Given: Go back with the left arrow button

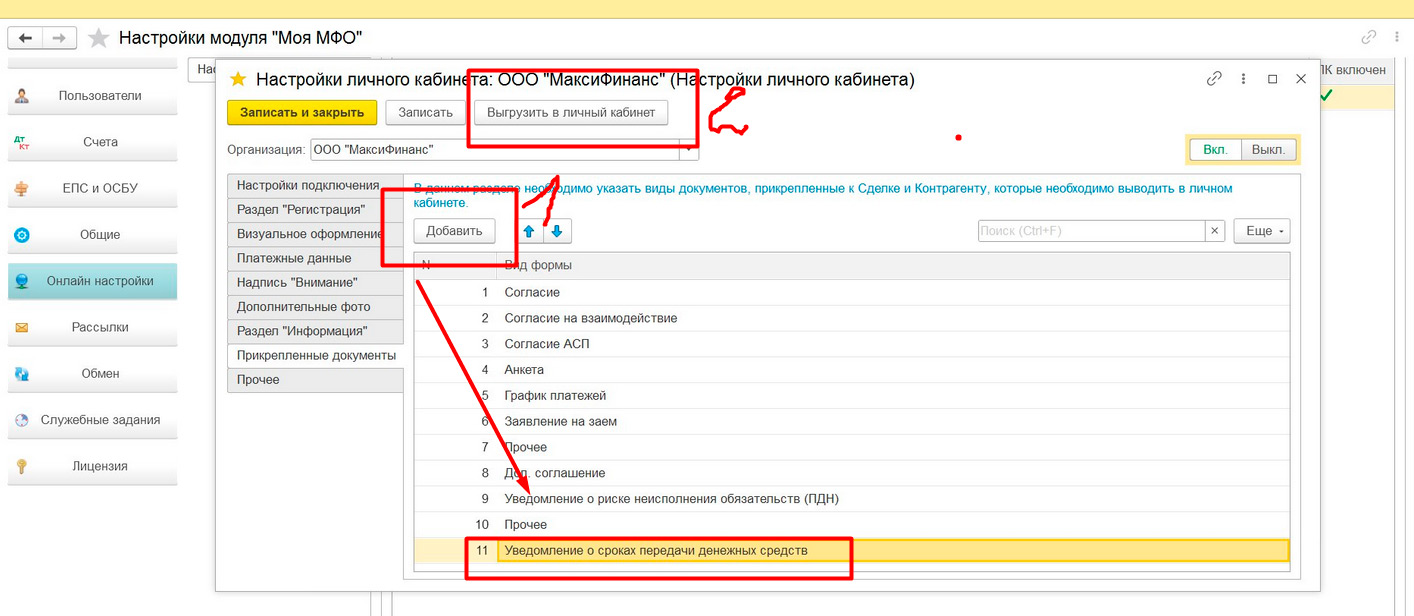Looking at the screenshot, I should 25,38.
